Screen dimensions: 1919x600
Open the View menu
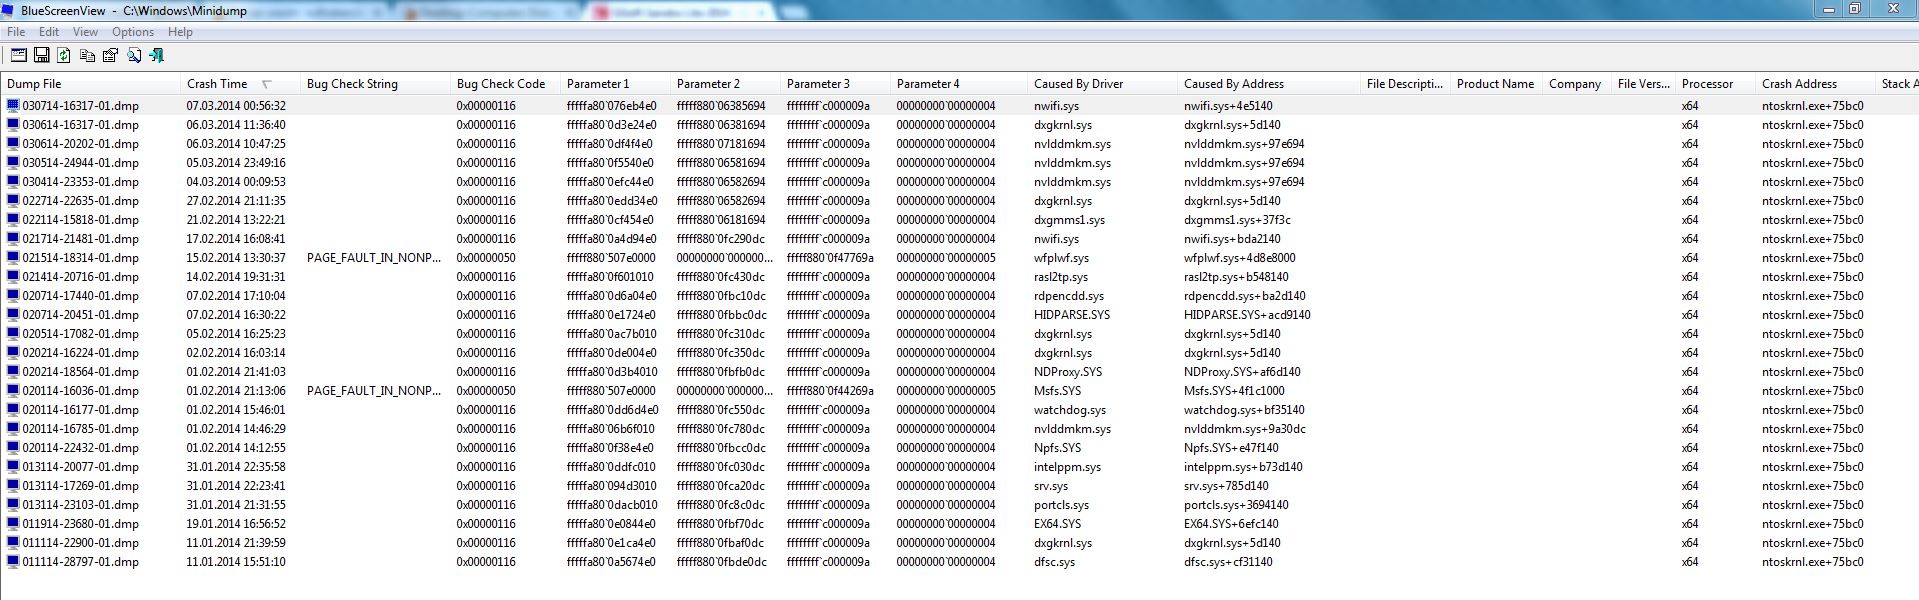86,32
